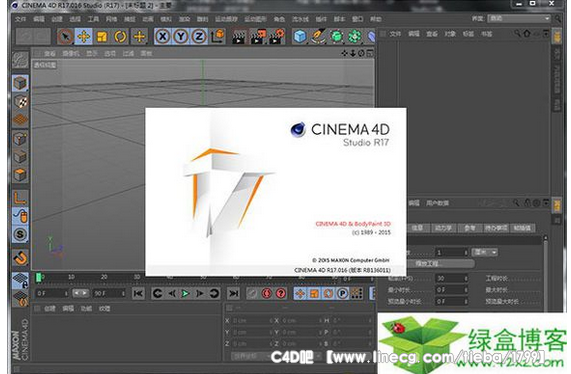The width and height of the screenshot is (571, 374).
Task: Play the animation forward
Action: [x=185, y=294]
